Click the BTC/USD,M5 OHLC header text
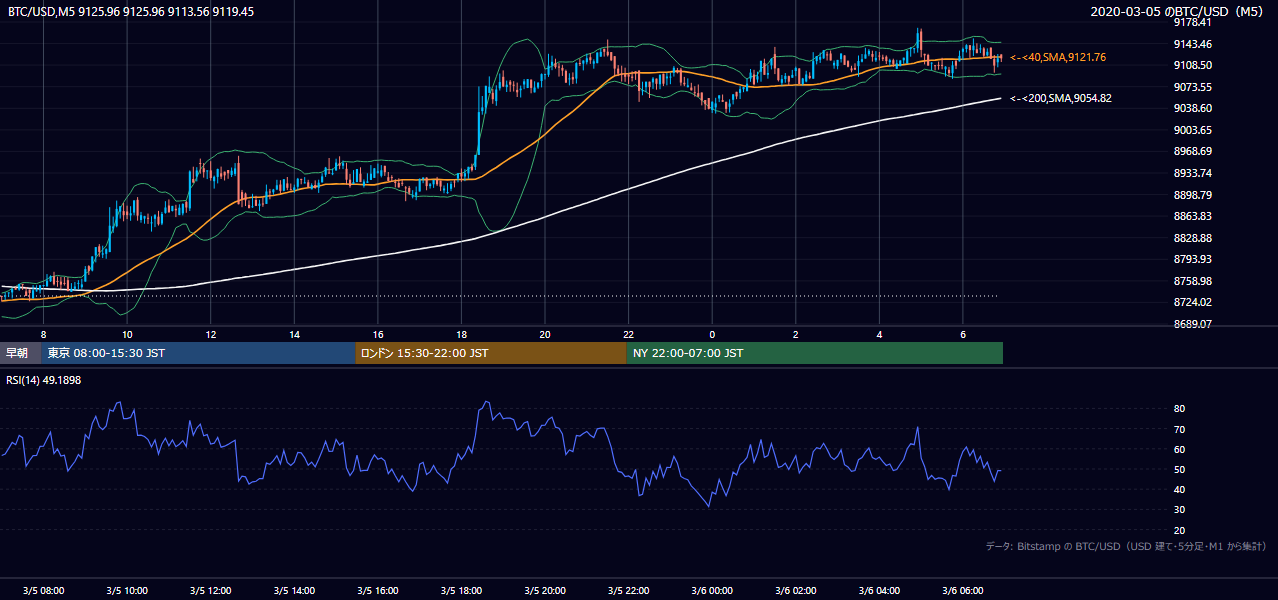 coord(130,12)
